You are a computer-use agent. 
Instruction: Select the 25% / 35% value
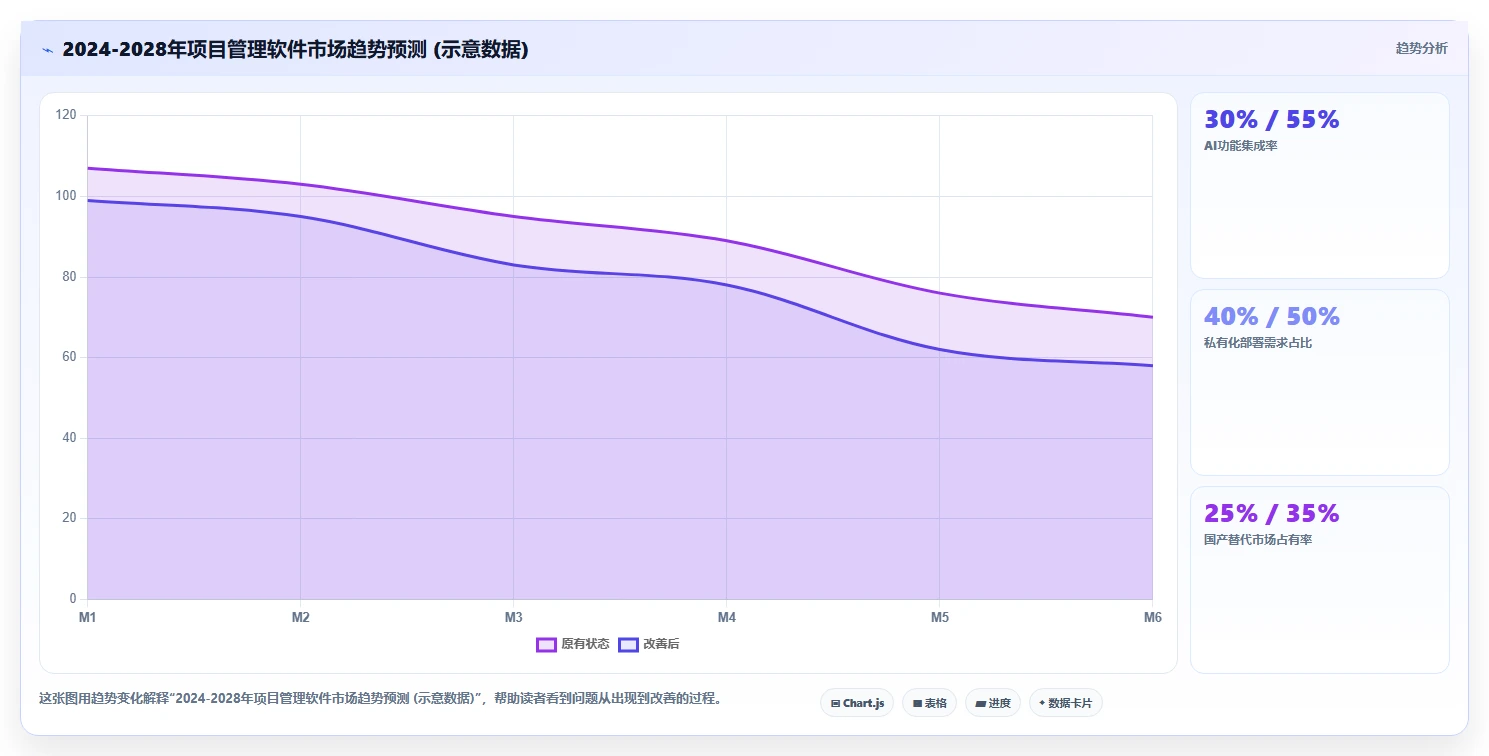pos(1272,513)
